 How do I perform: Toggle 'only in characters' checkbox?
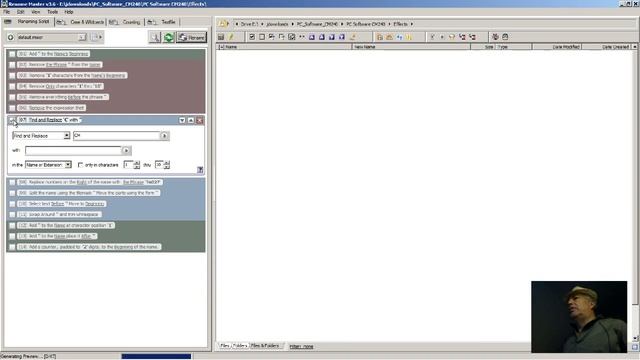pyautogui.click(x=80, y=165)
